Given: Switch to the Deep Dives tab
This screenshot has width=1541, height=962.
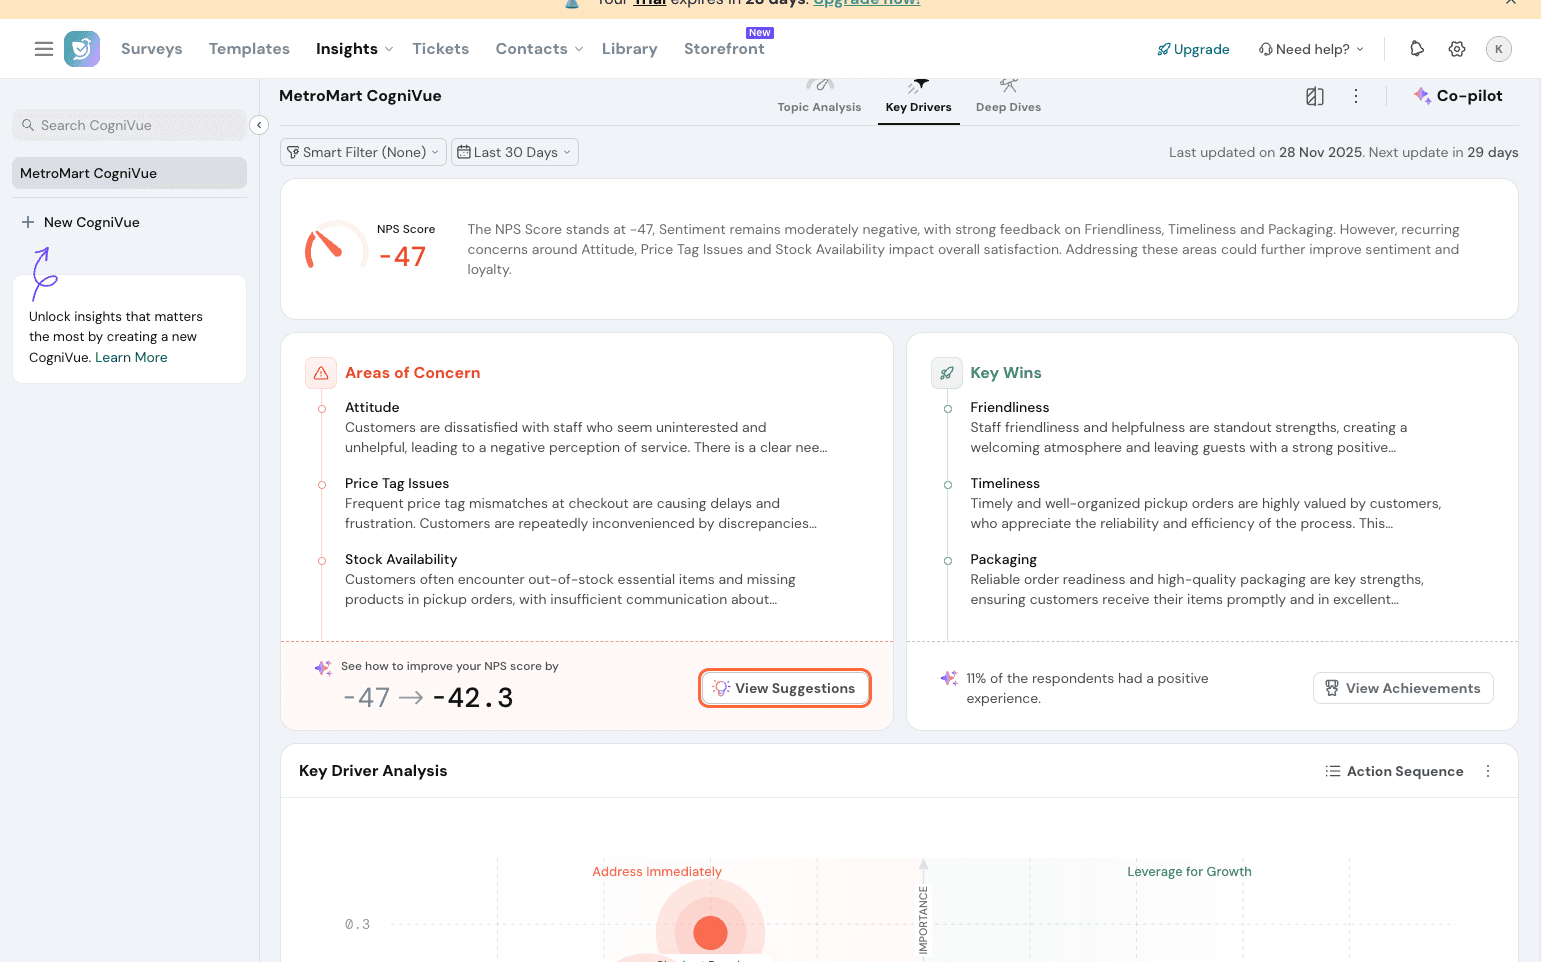Looking at the screenshot, I should [1008, 98].
